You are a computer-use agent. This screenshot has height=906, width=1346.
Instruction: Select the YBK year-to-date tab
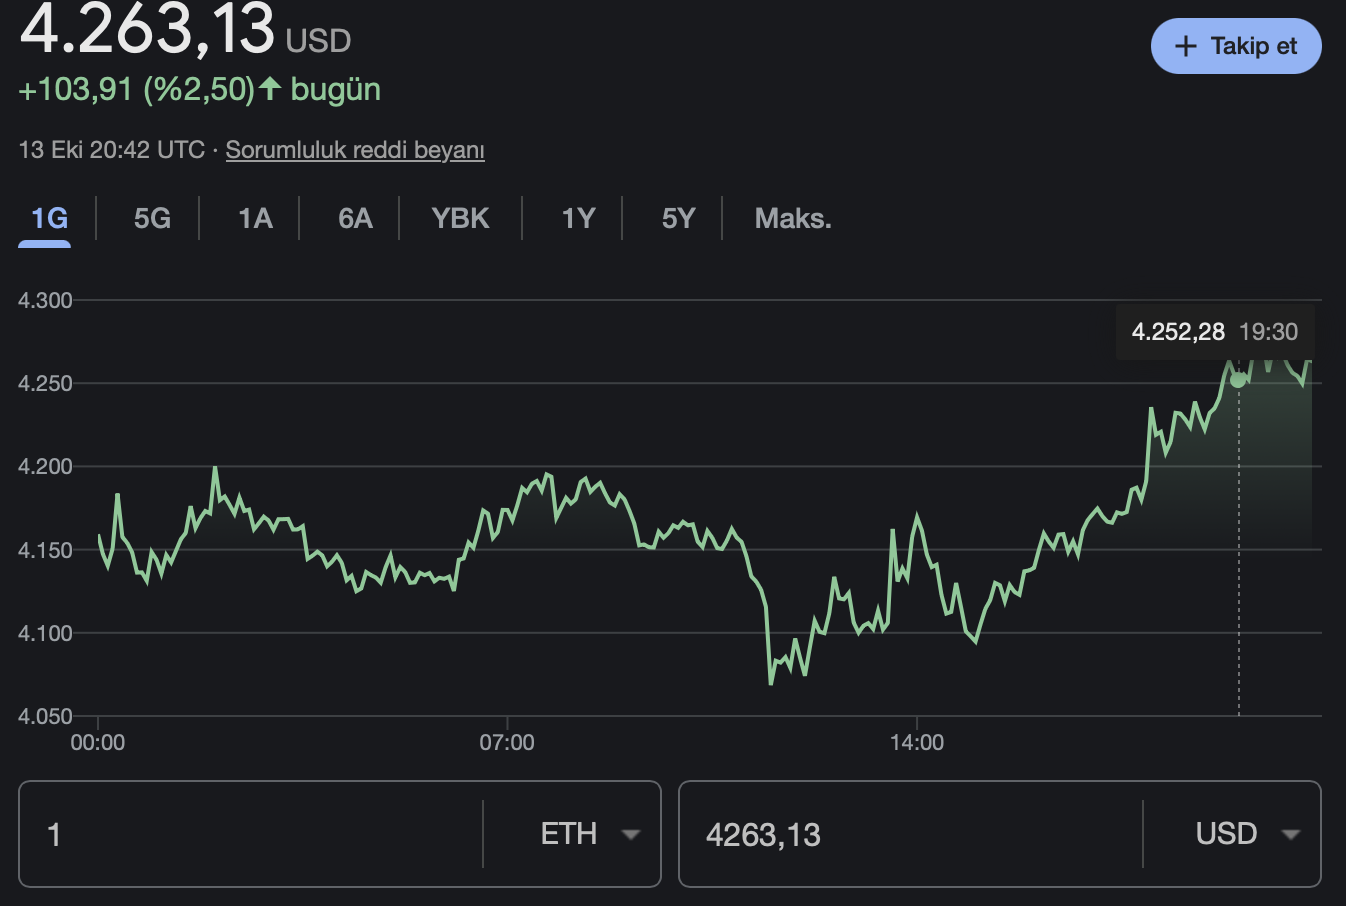pos(460,218)
